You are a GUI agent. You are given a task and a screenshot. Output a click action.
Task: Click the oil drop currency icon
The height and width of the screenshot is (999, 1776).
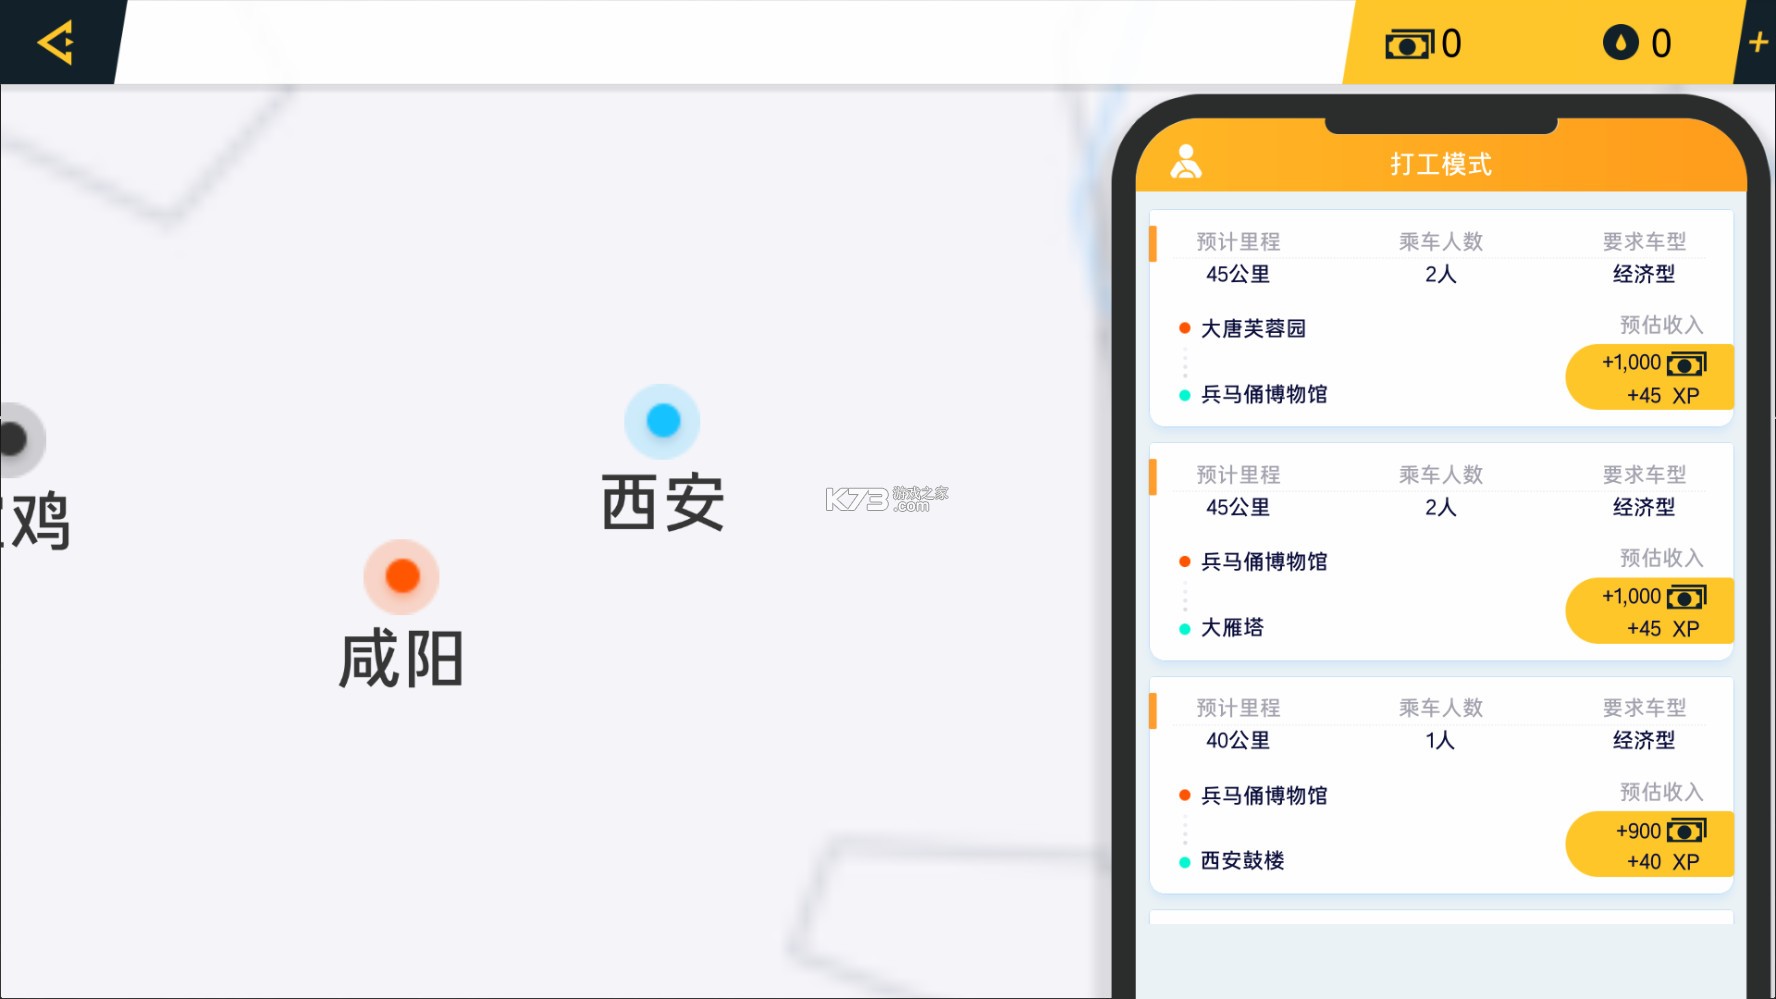tap(1620, 43)
